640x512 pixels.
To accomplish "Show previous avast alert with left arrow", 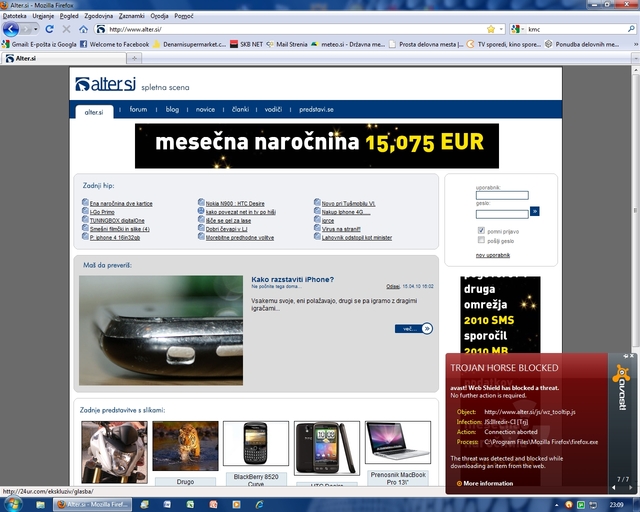I will coord(613,488).
